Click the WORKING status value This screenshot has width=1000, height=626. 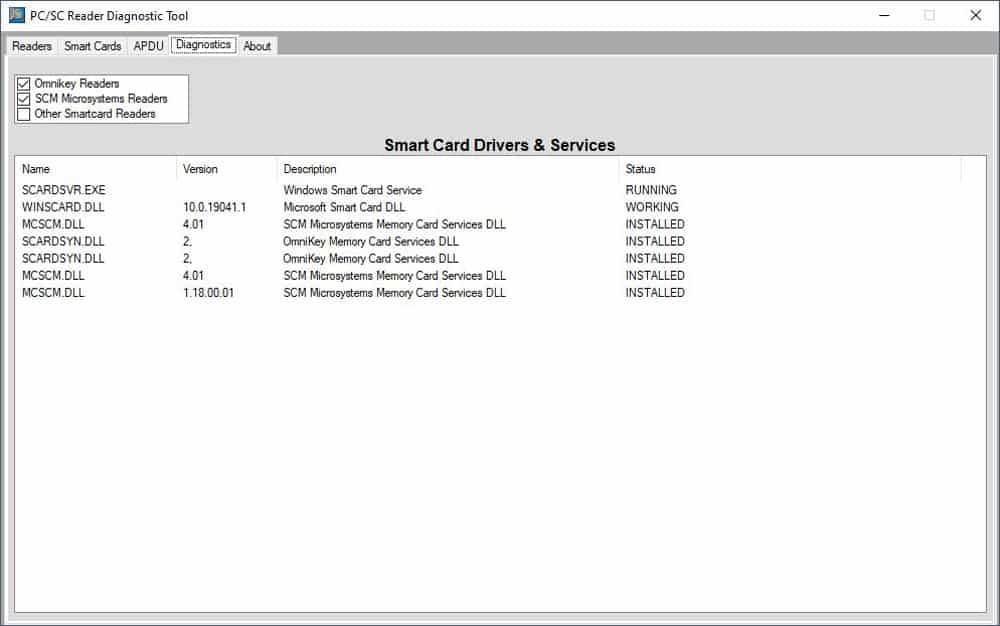652,207
